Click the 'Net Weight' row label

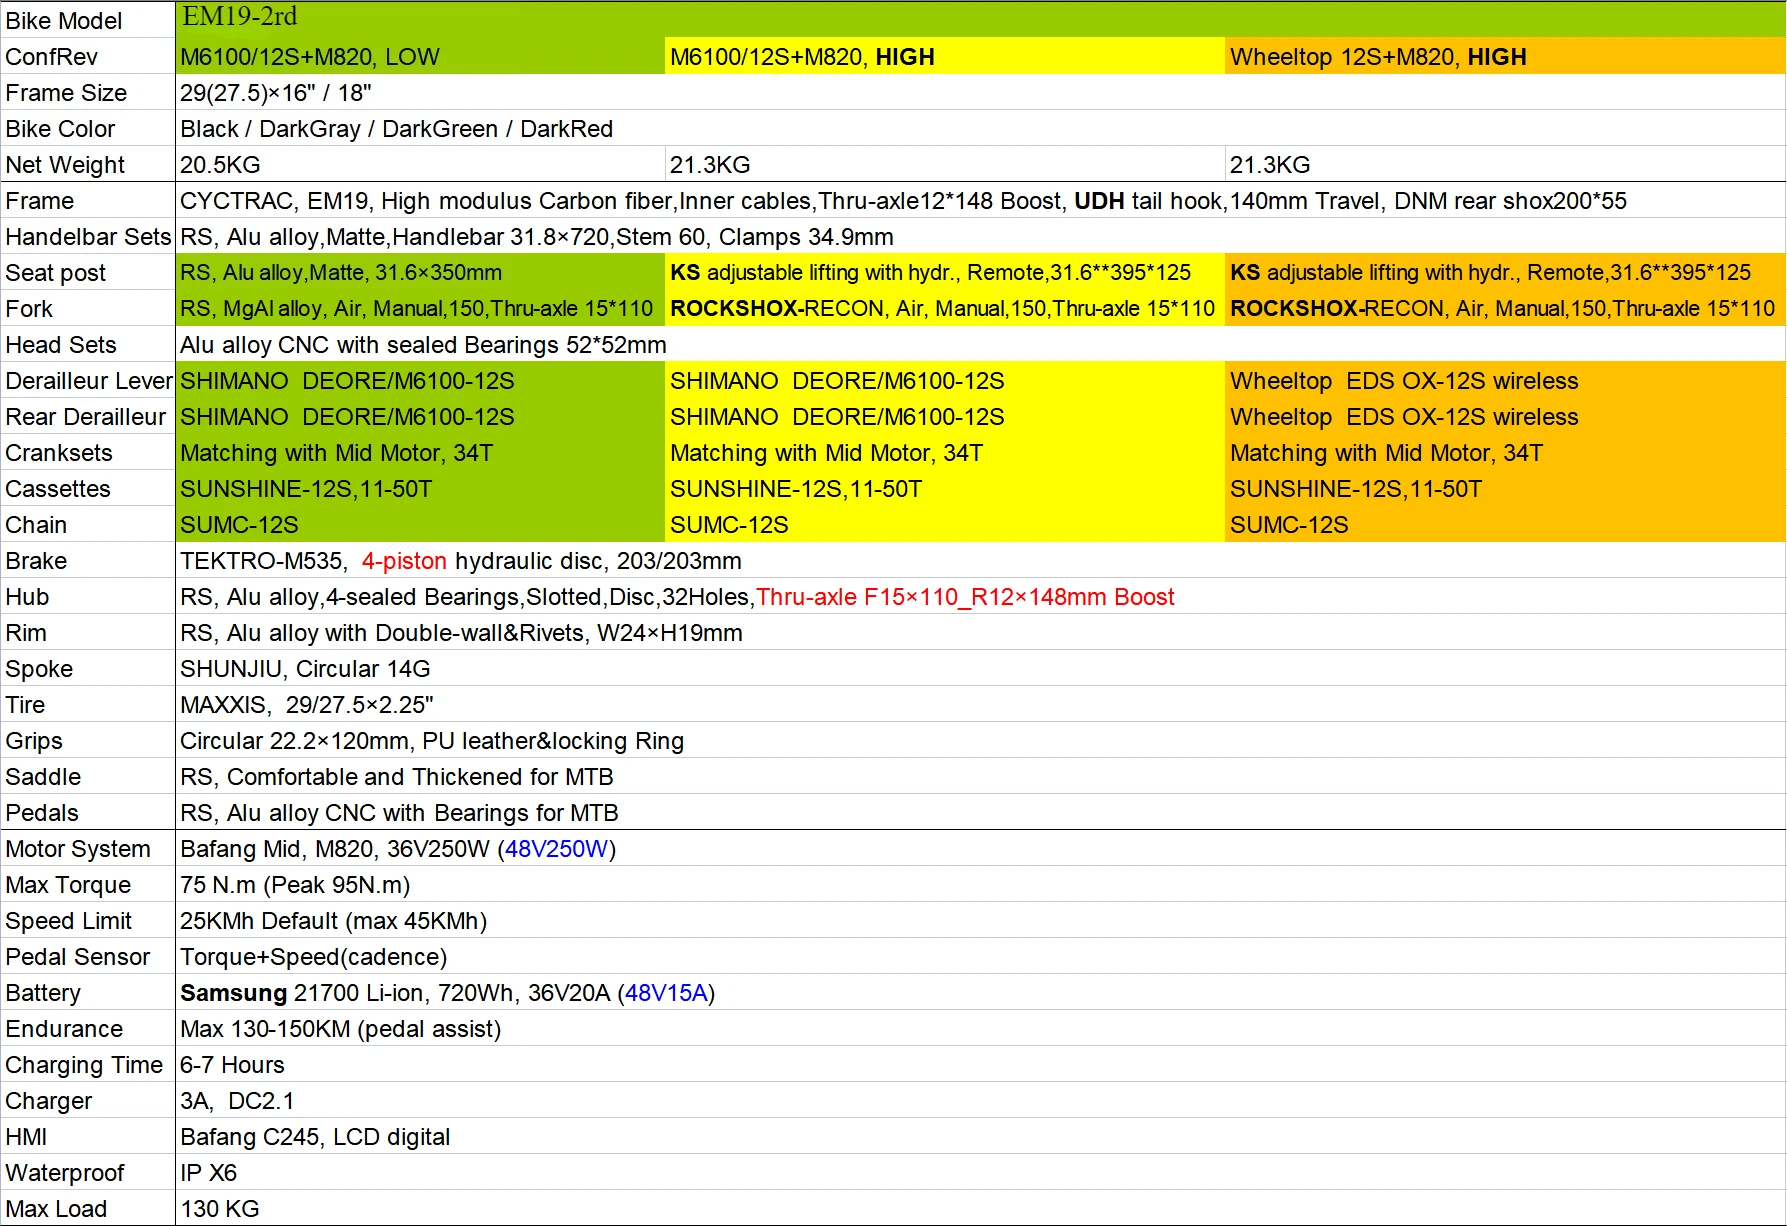(x=65, y=165)
